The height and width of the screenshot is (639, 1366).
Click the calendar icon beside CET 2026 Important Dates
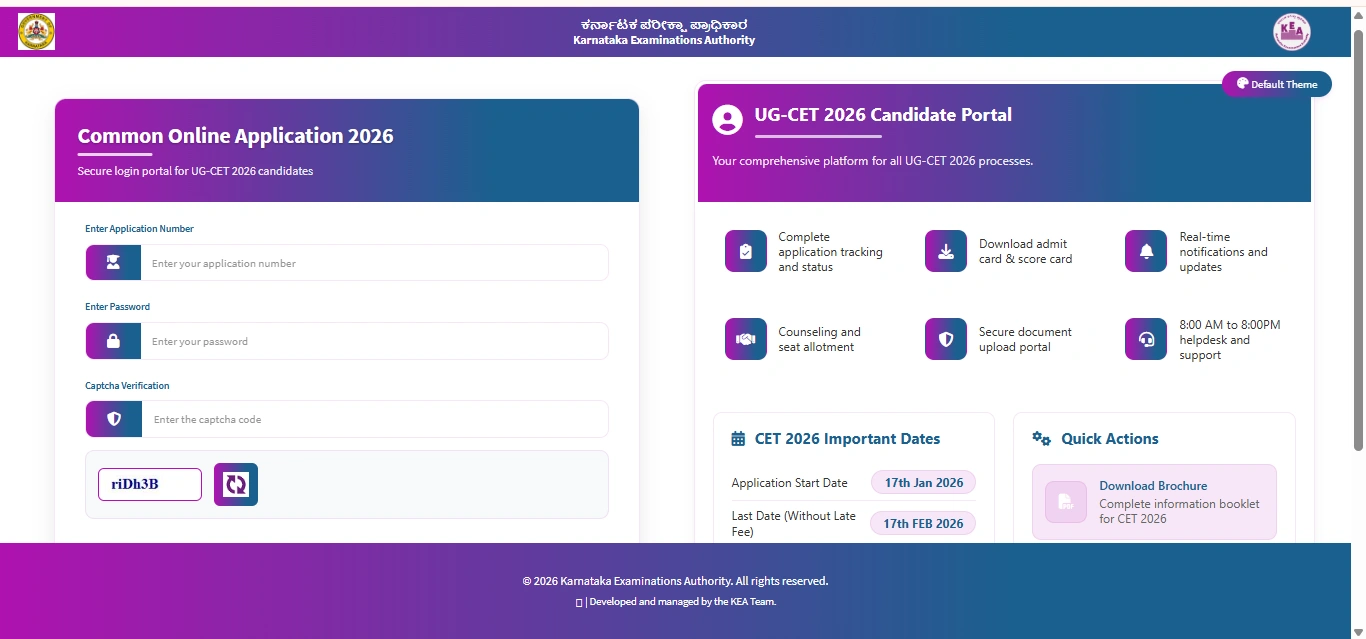pyautogui.click(x=738, y=438)
